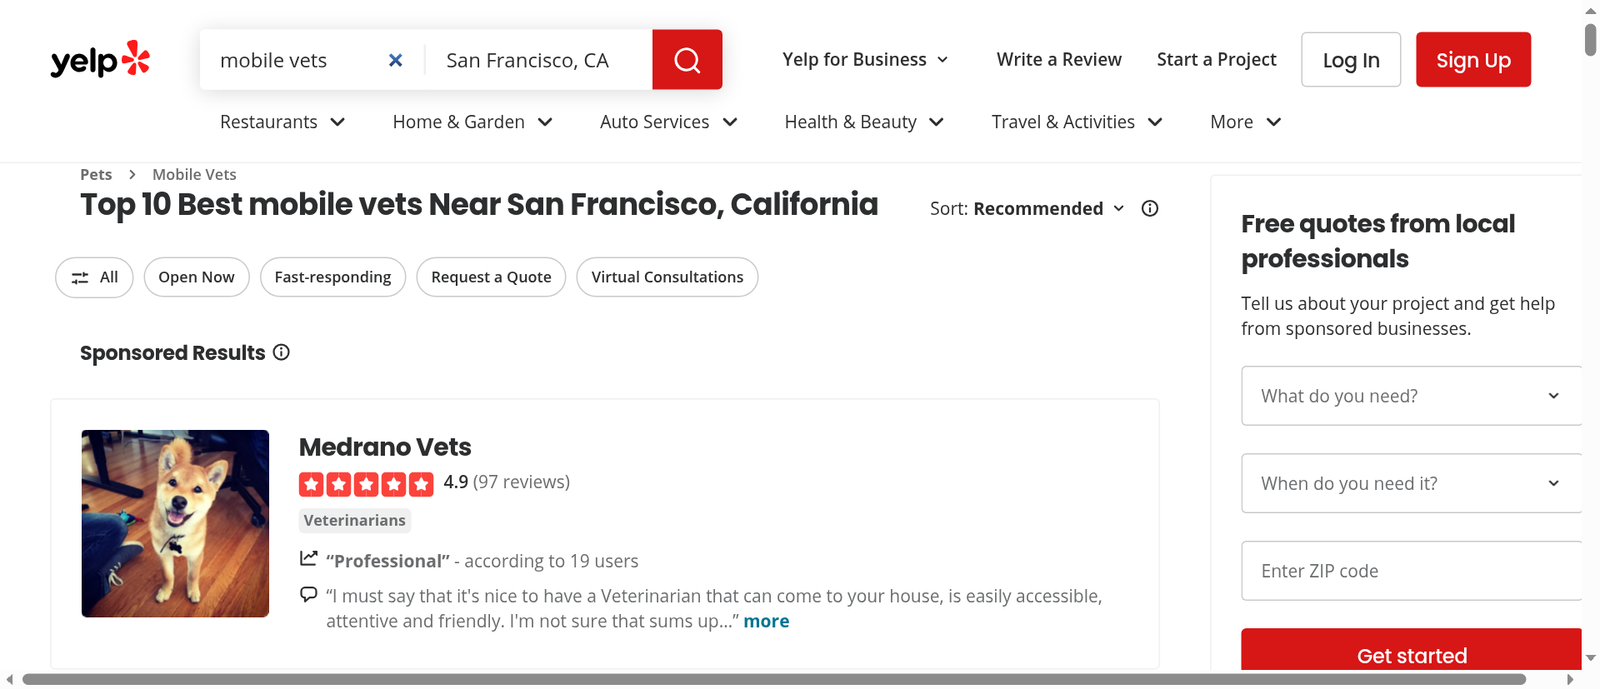Expand the Restaurants category menu
Viewport: 1600px width, 689px height.
tap(282, 122)
